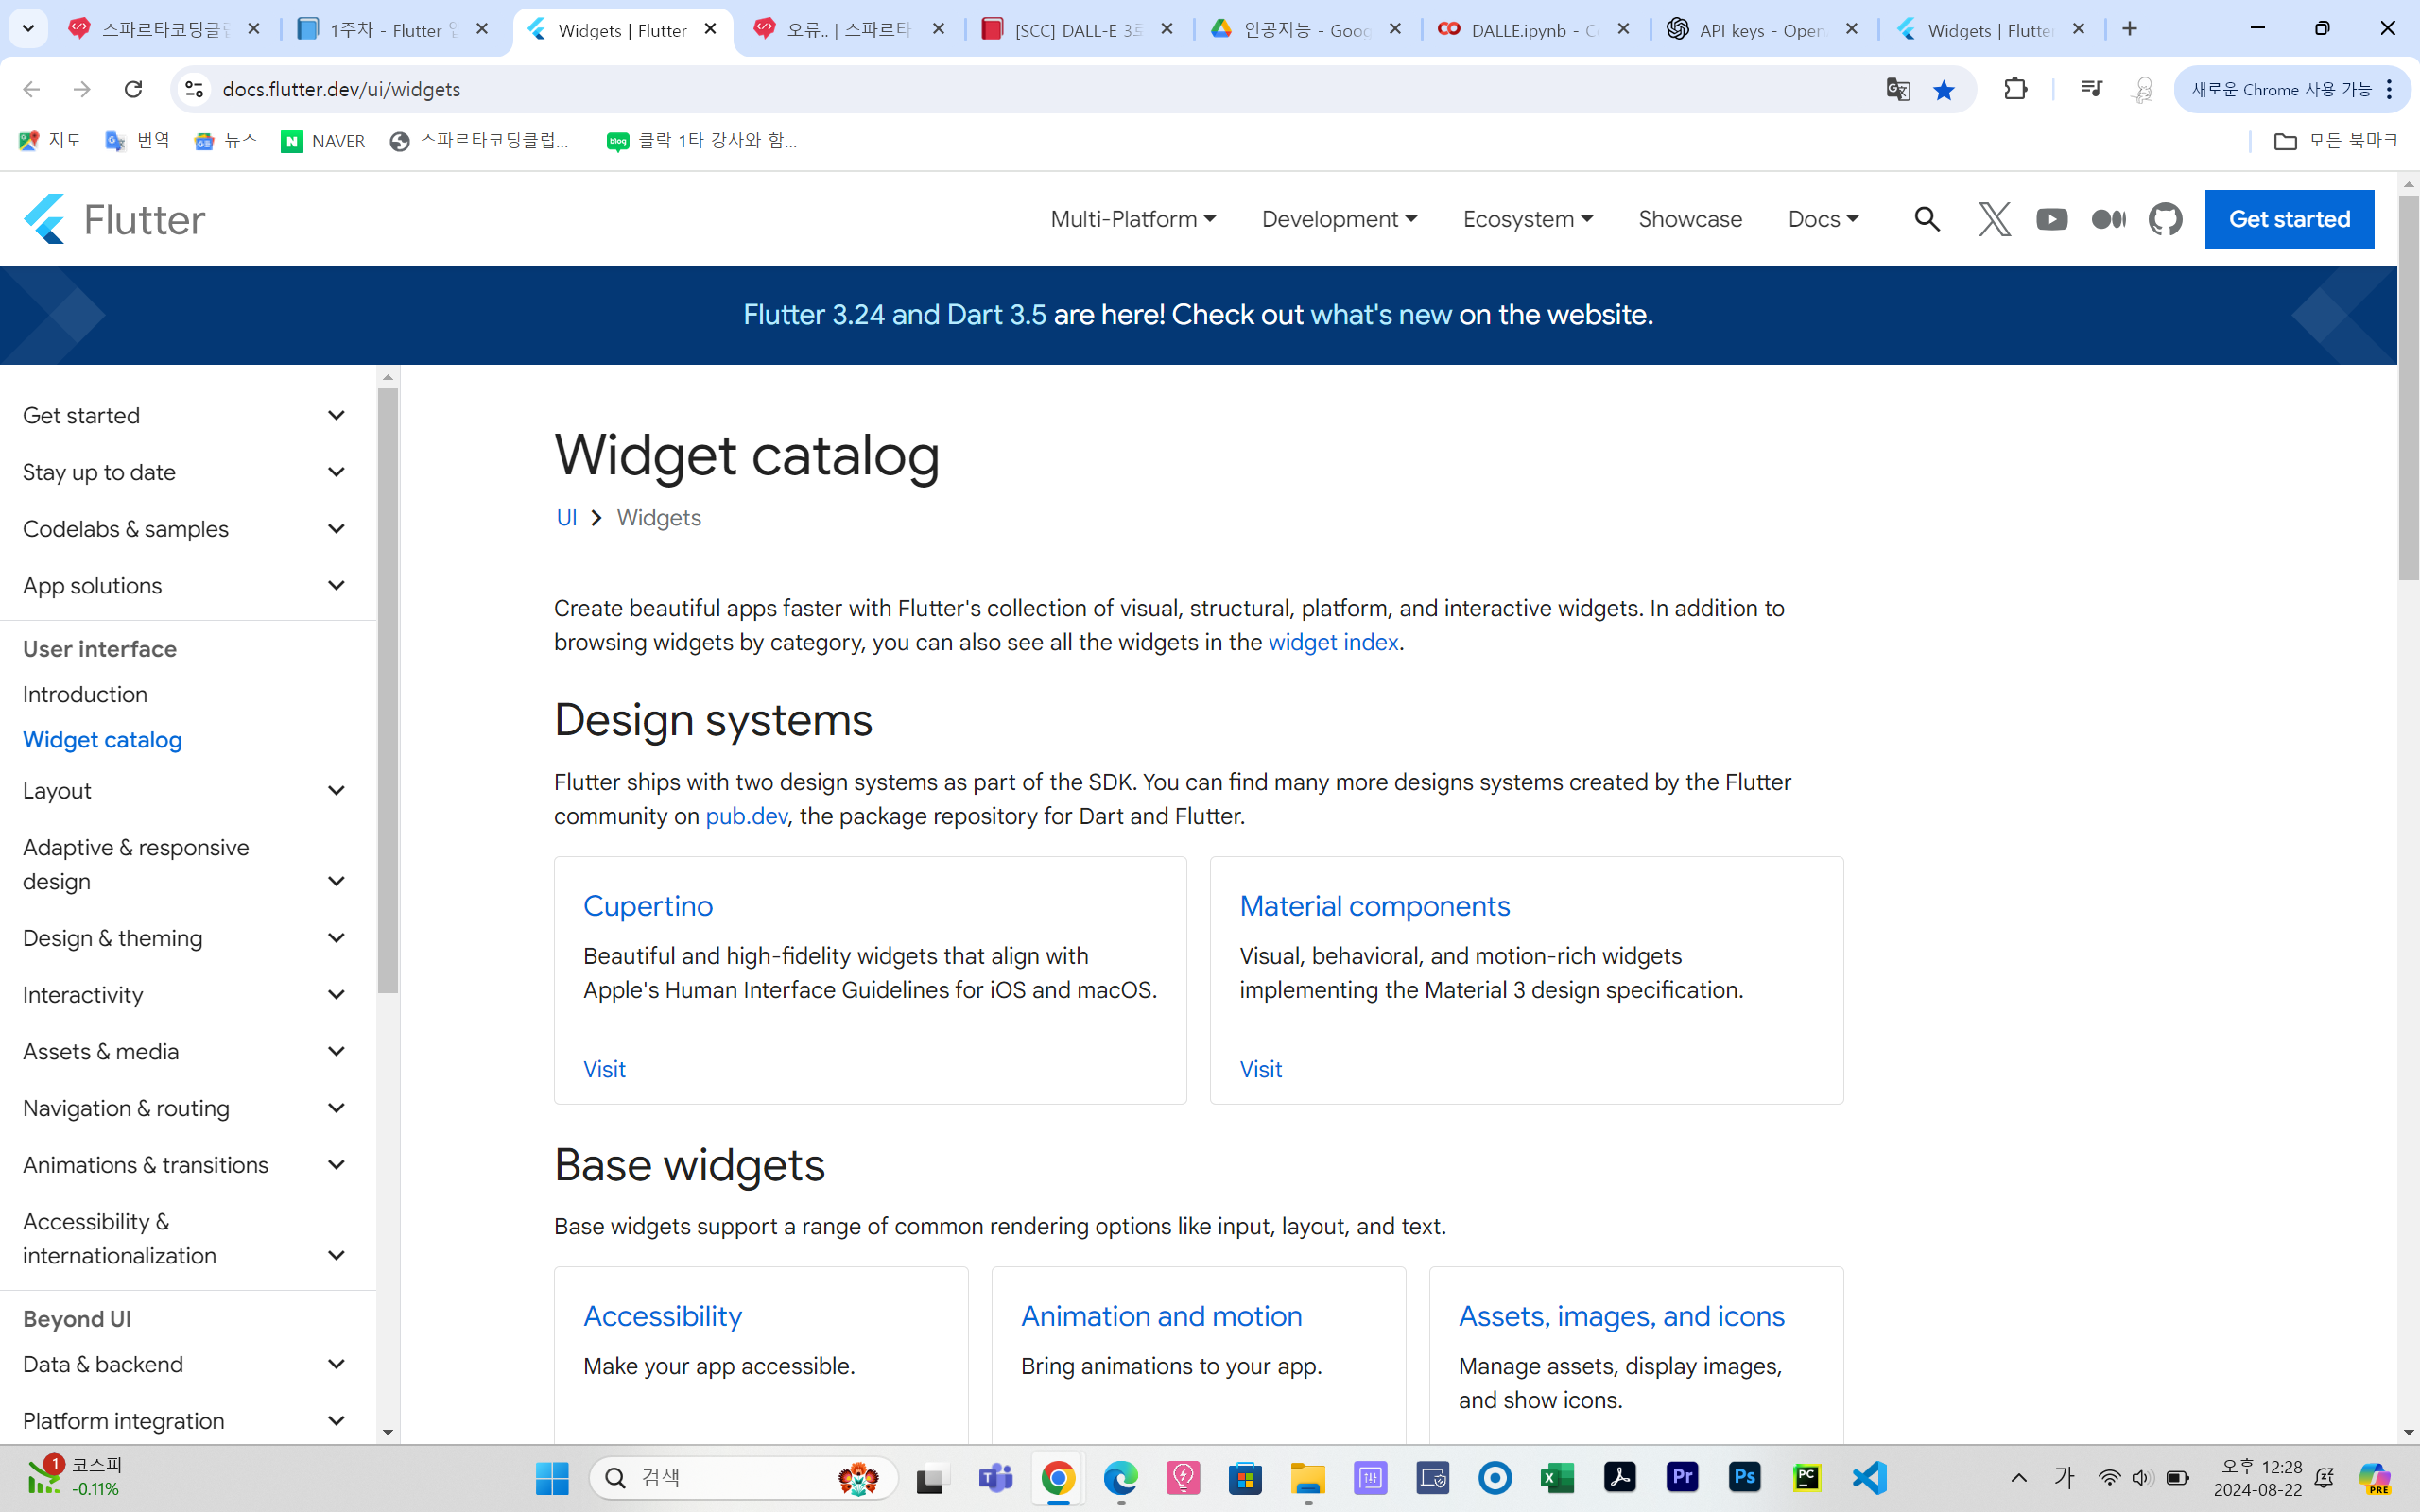
Task: Click the UI breadcrumb link
Action: click(566, 518)
